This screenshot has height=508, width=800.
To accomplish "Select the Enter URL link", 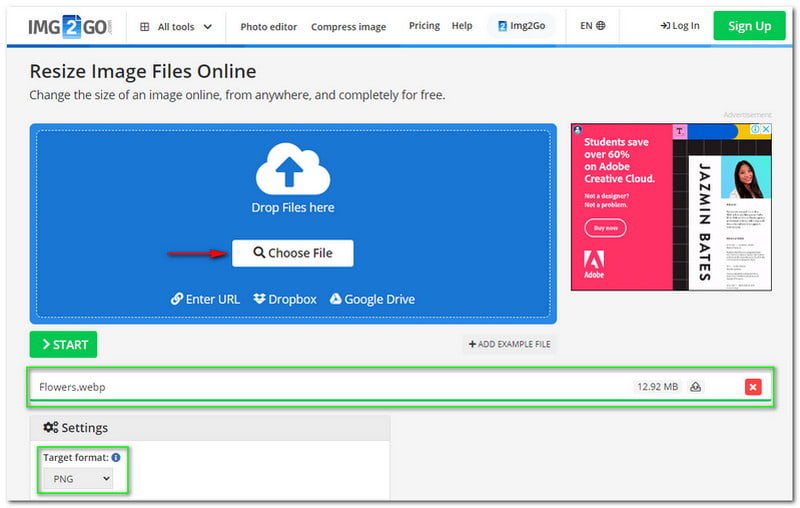I will (x=205, y=299).
